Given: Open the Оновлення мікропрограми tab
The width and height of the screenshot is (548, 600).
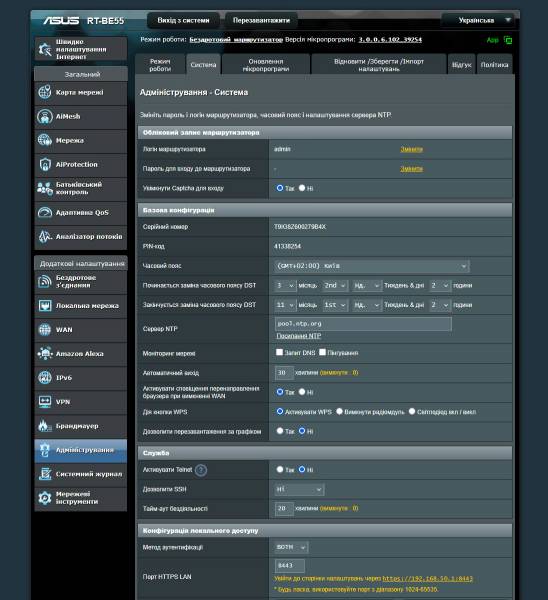Looking at the screenshot, I should click(266, 65).
